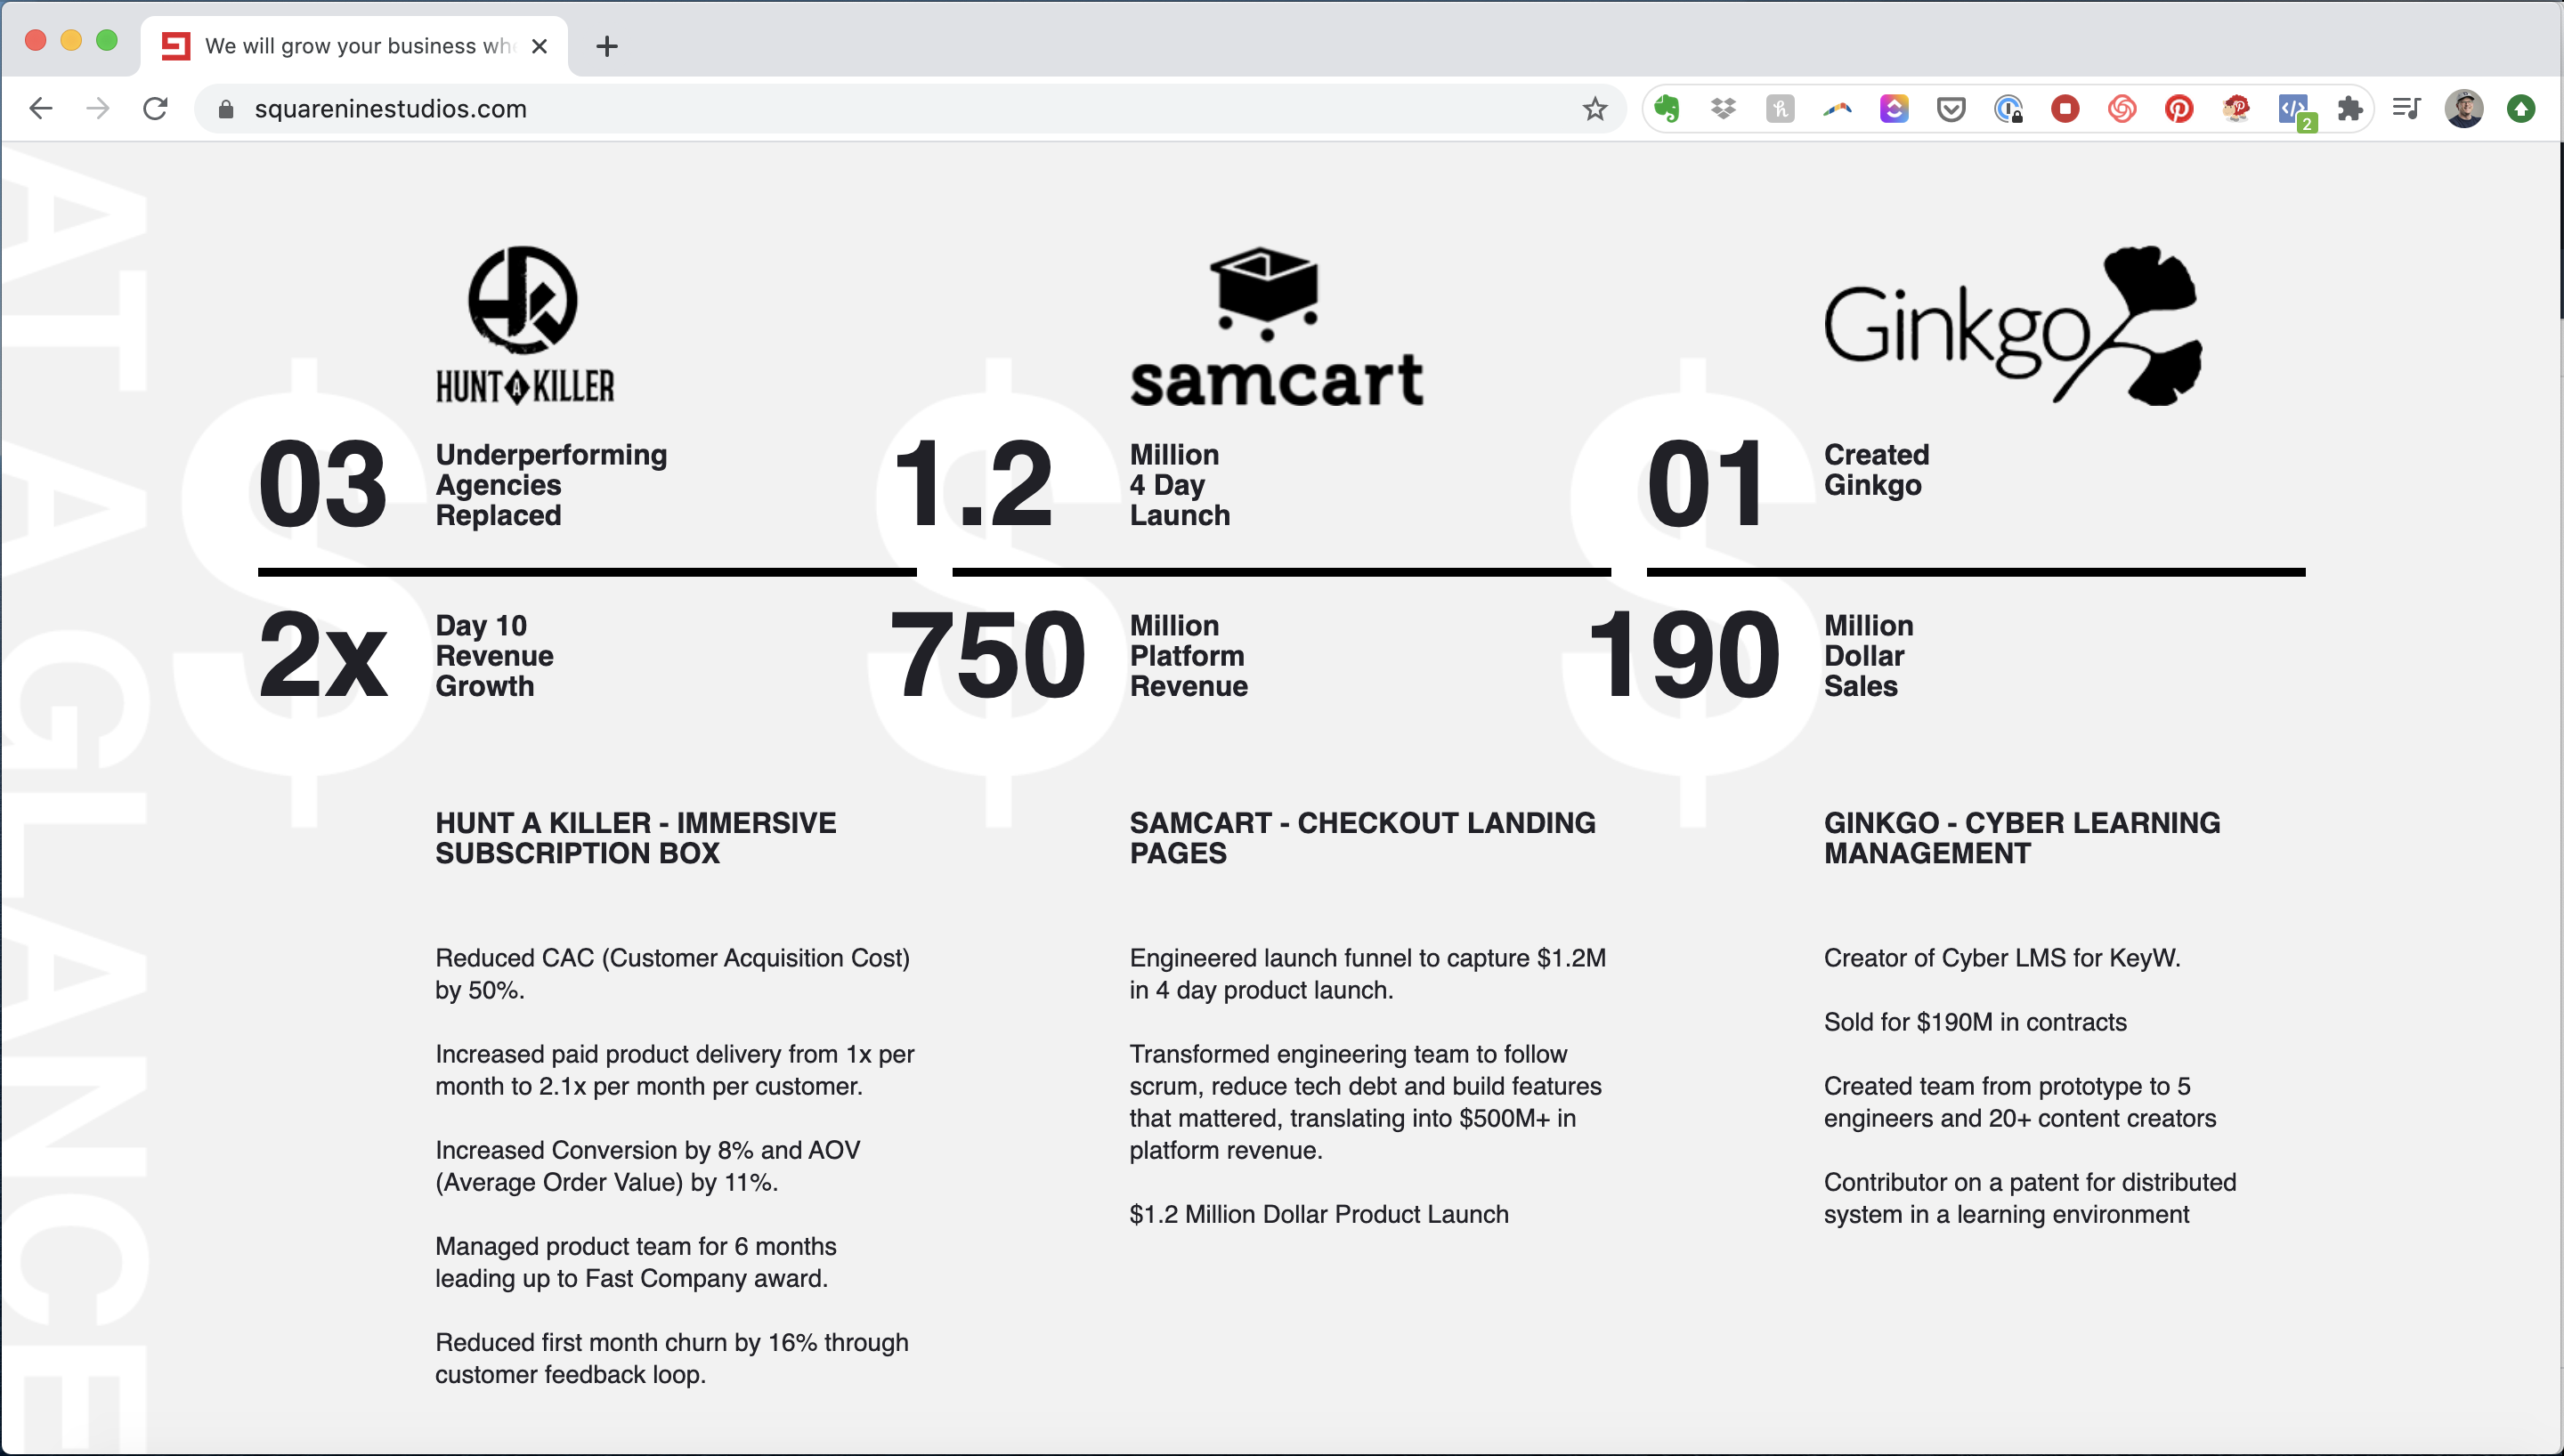
Task: Click '$1.2 Million Dollar Product Launch' line
Action: (x=1319, y=1214)
